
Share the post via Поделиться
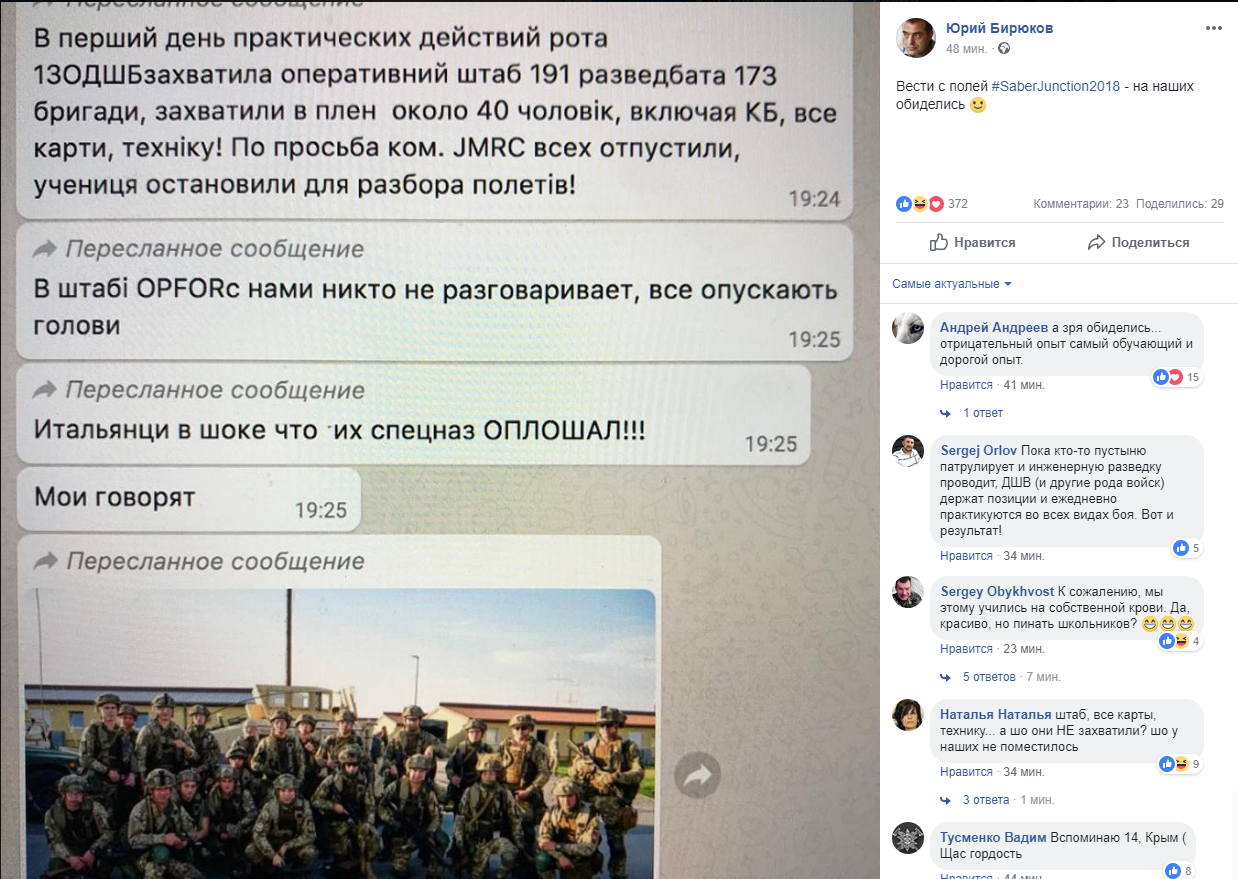tap(1138, 243)
